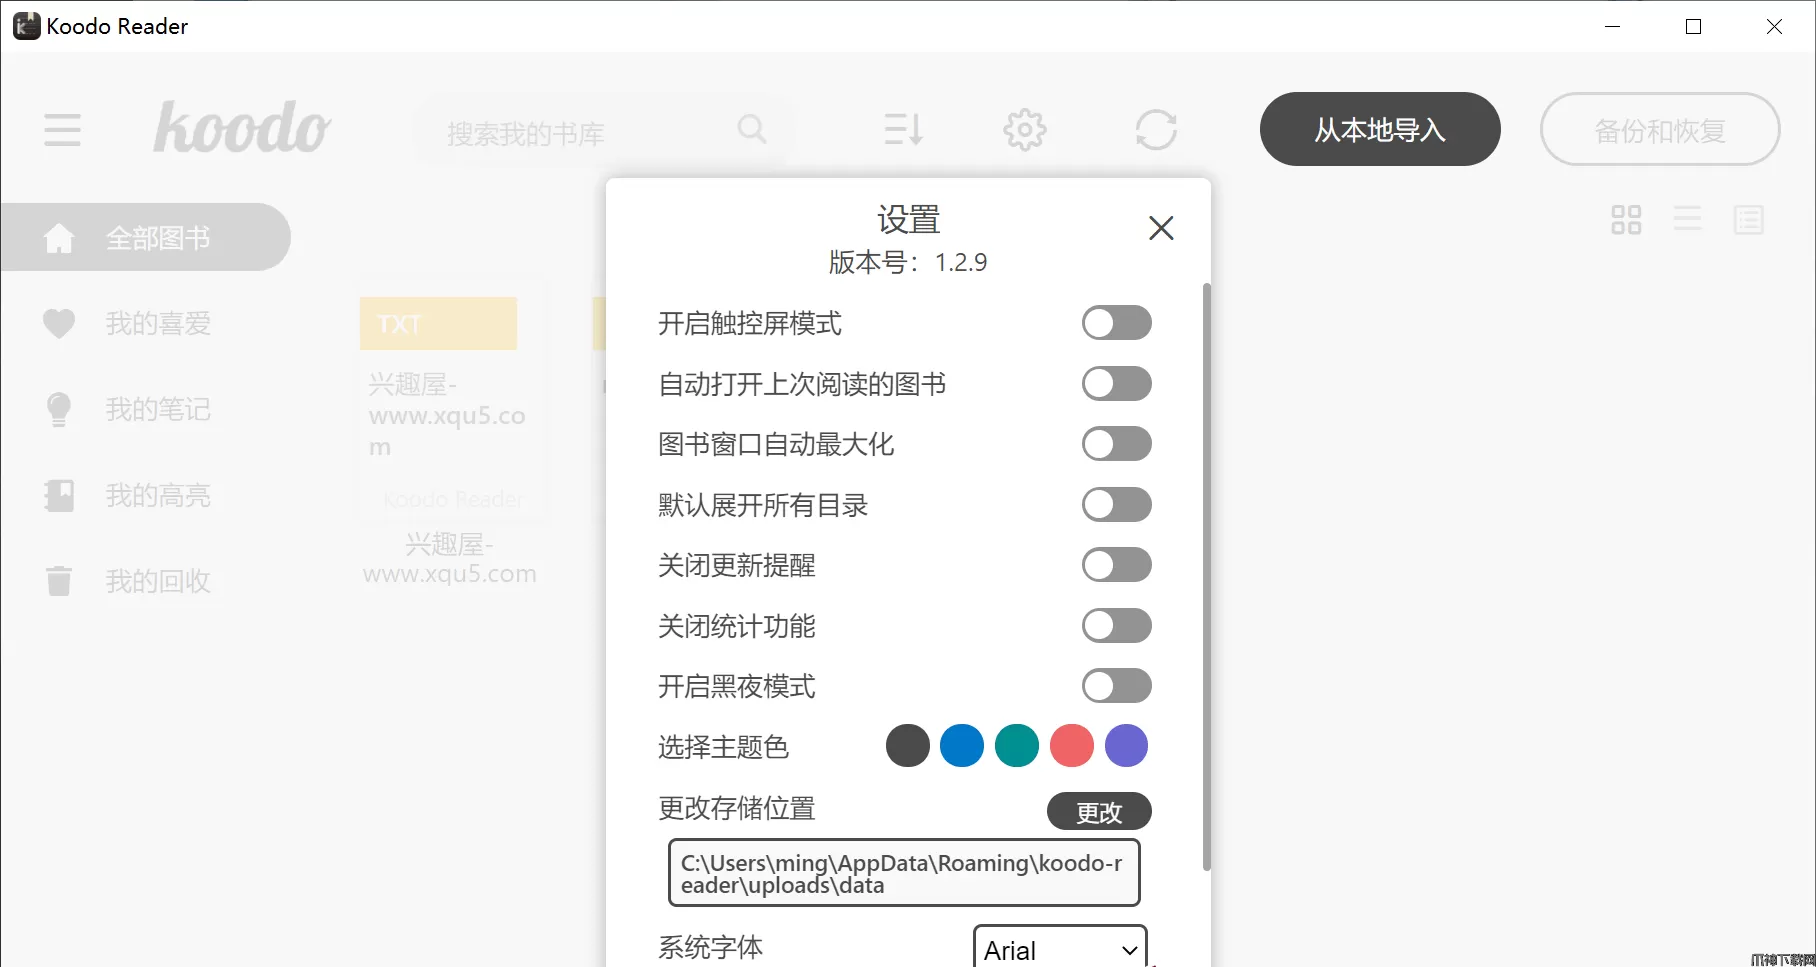Click the settings dialog scrollbar
1816x967 pixels.
click(1207, 577)
